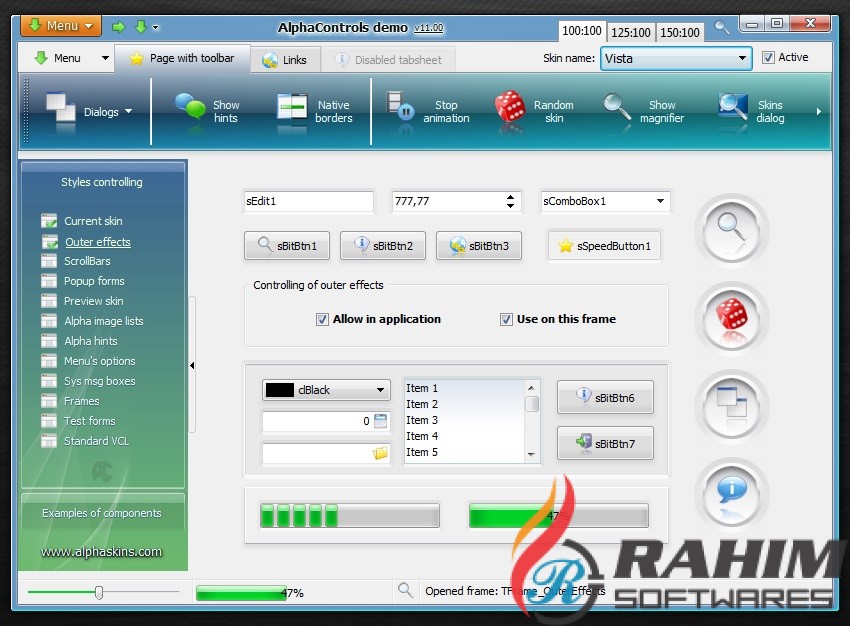Click the sBitBtn6 button
The width and height of the screenshot is (850, 626).
click(x=605, y=397)
